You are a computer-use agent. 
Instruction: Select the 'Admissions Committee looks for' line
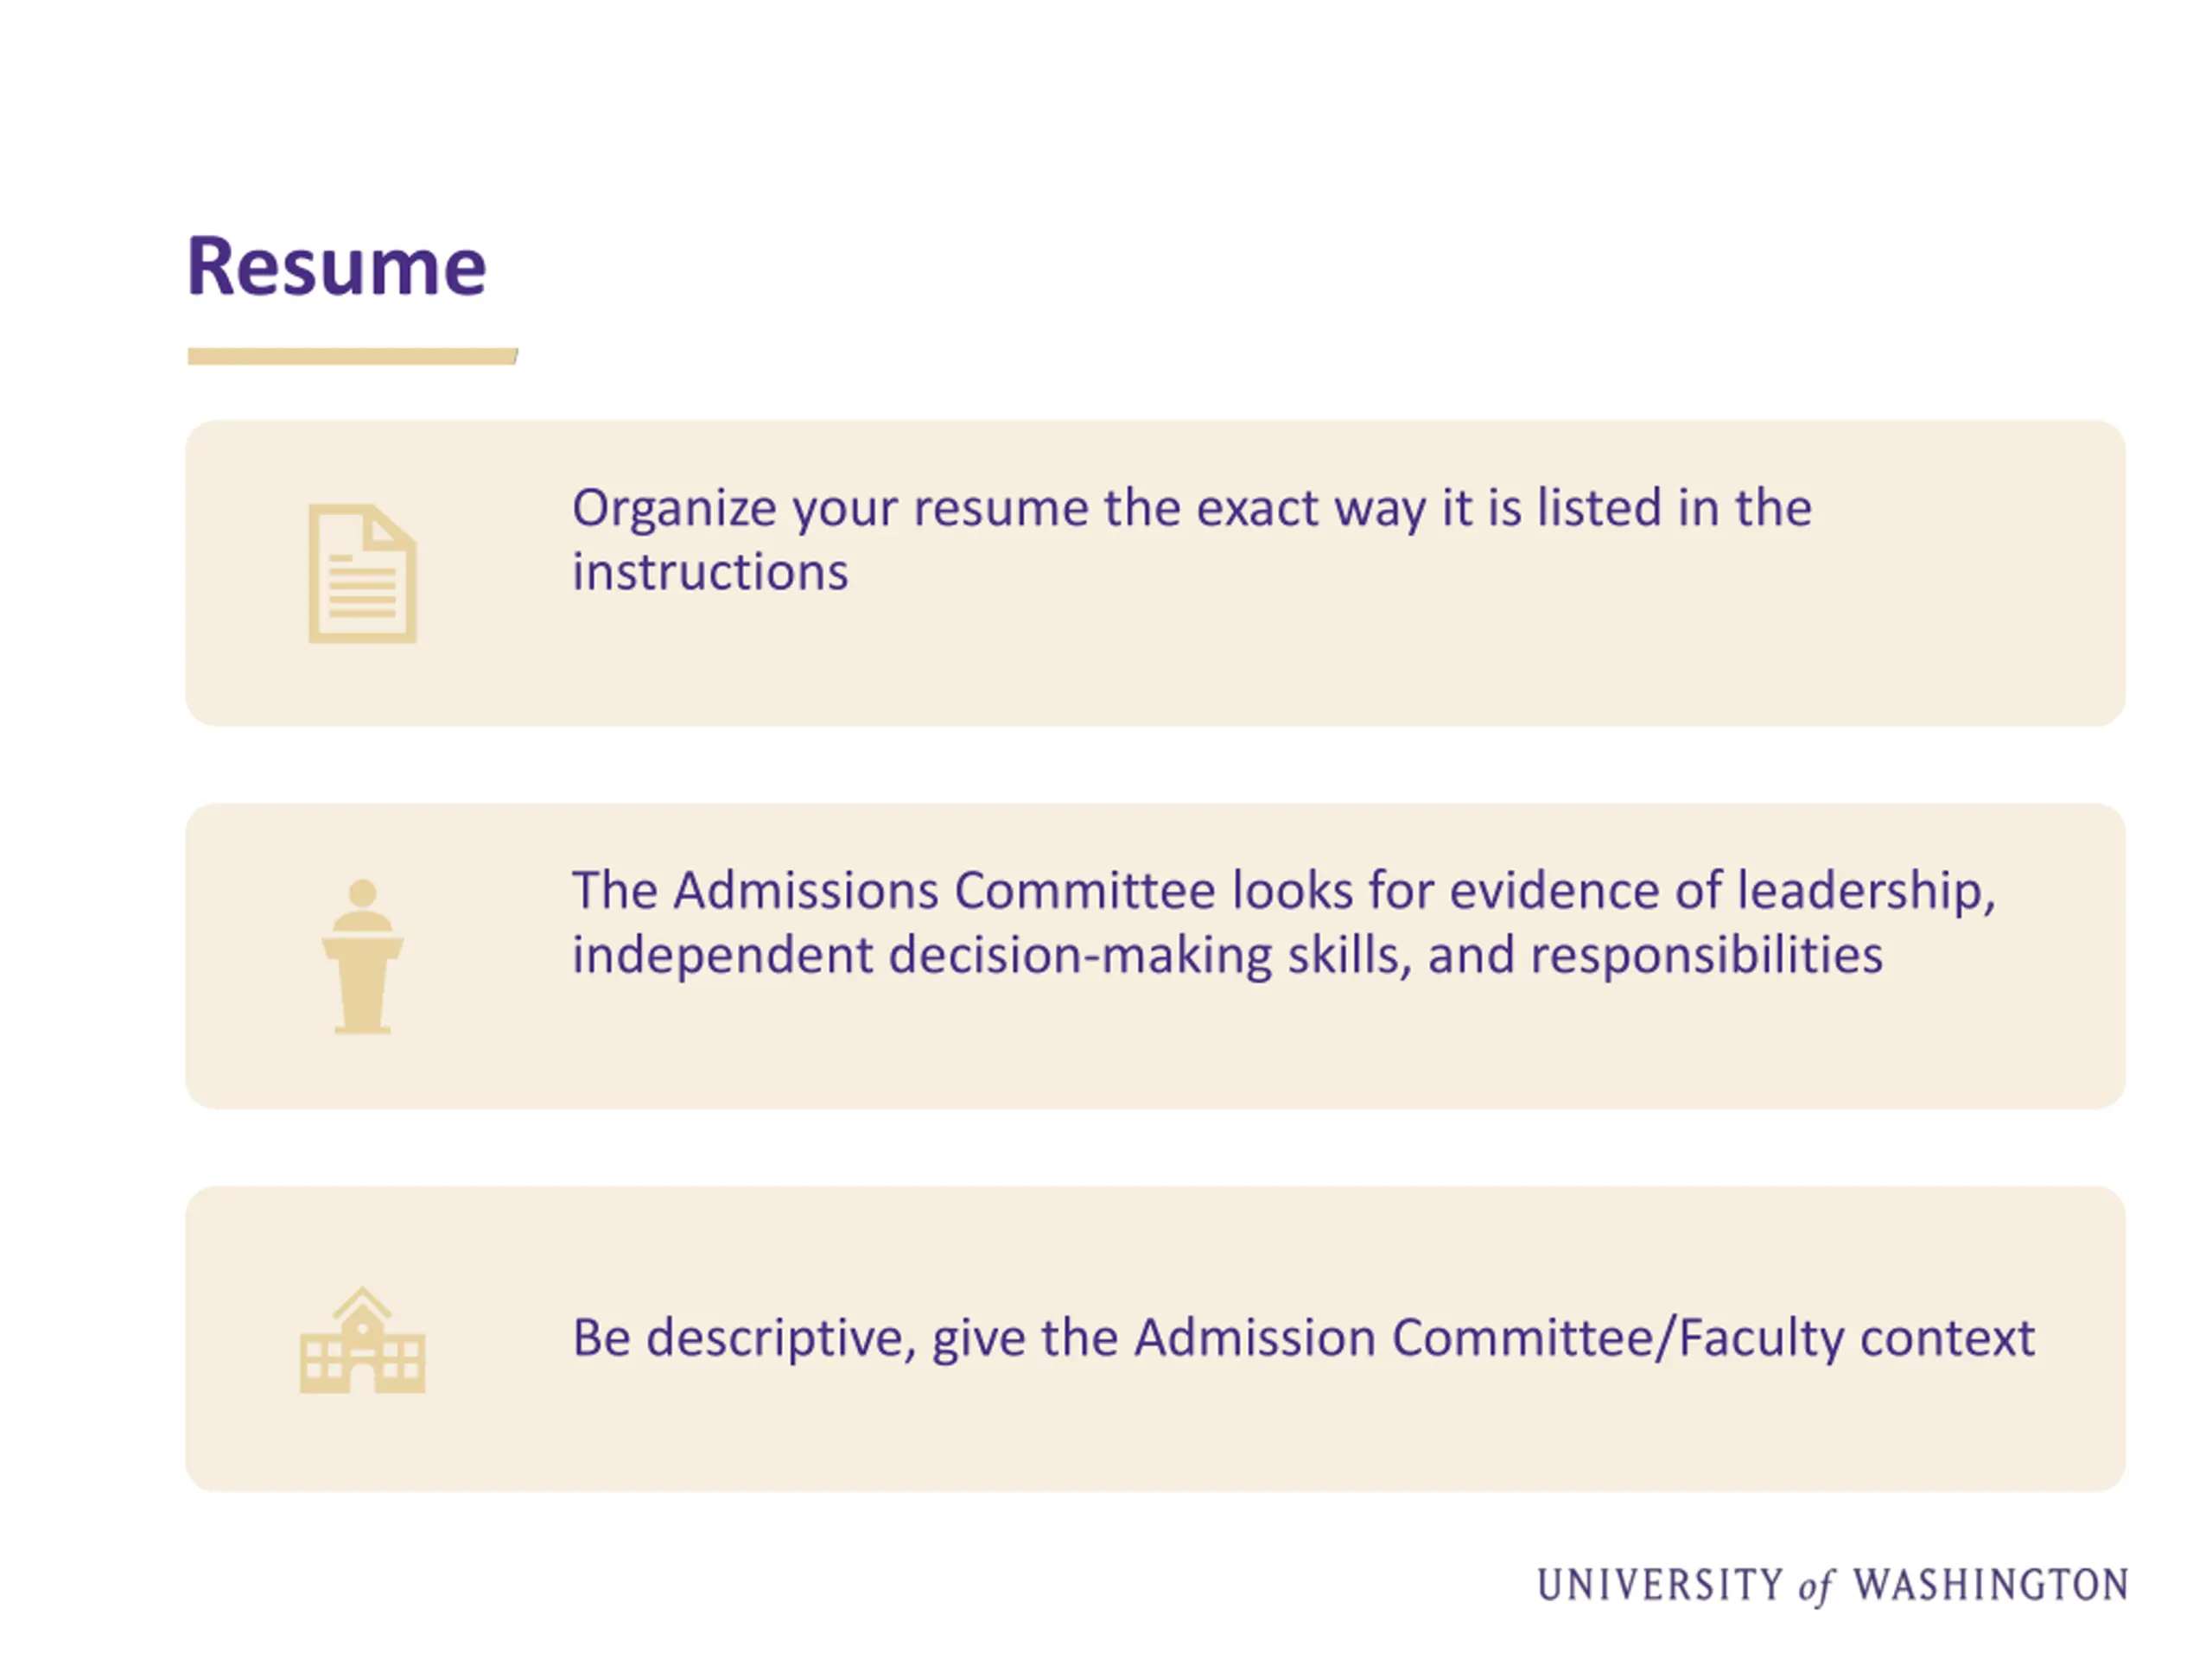tap(1284, 890)
